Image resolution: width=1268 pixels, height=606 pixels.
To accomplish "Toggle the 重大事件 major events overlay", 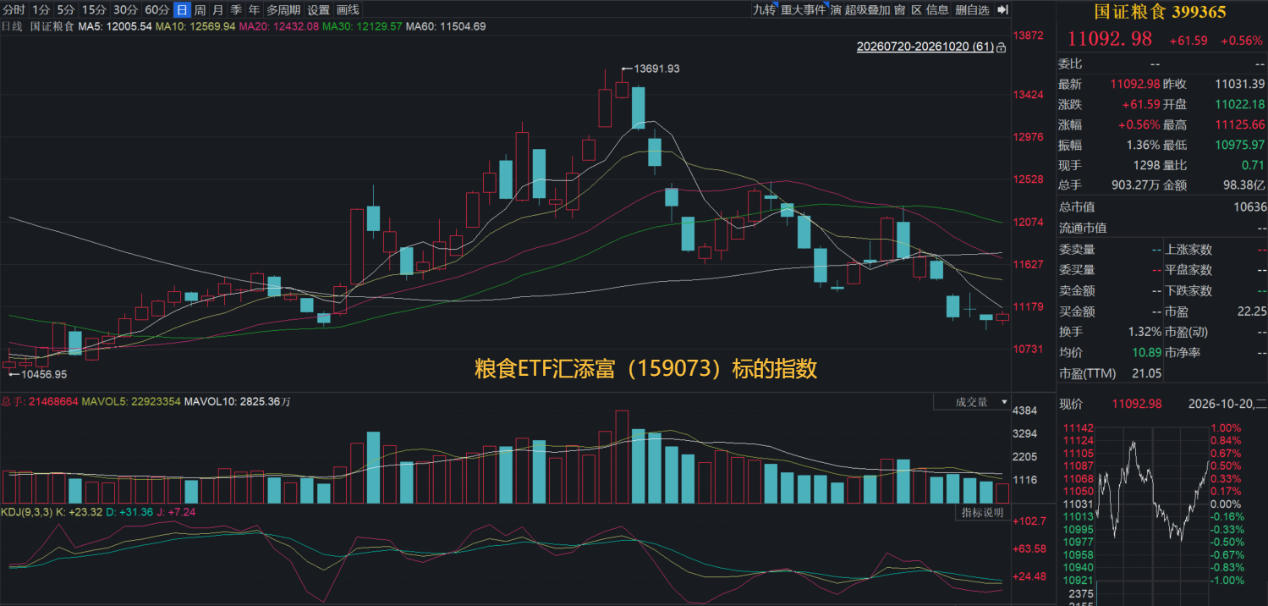I will coord(804,10).
